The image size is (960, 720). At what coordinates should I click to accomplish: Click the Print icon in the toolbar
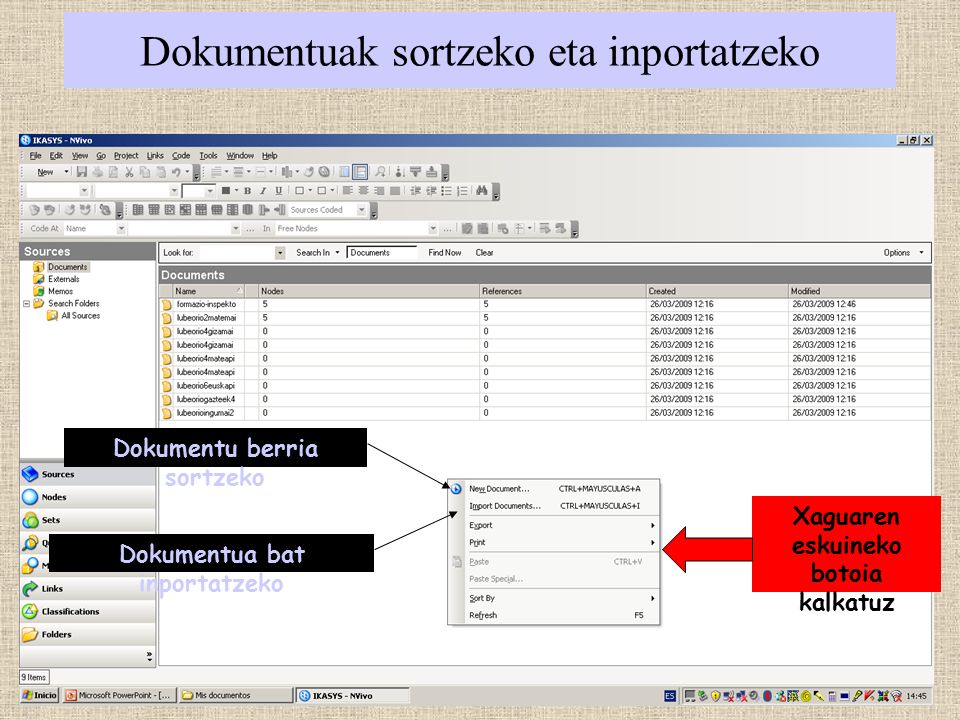pyautogui.click(x=98, y=172)
